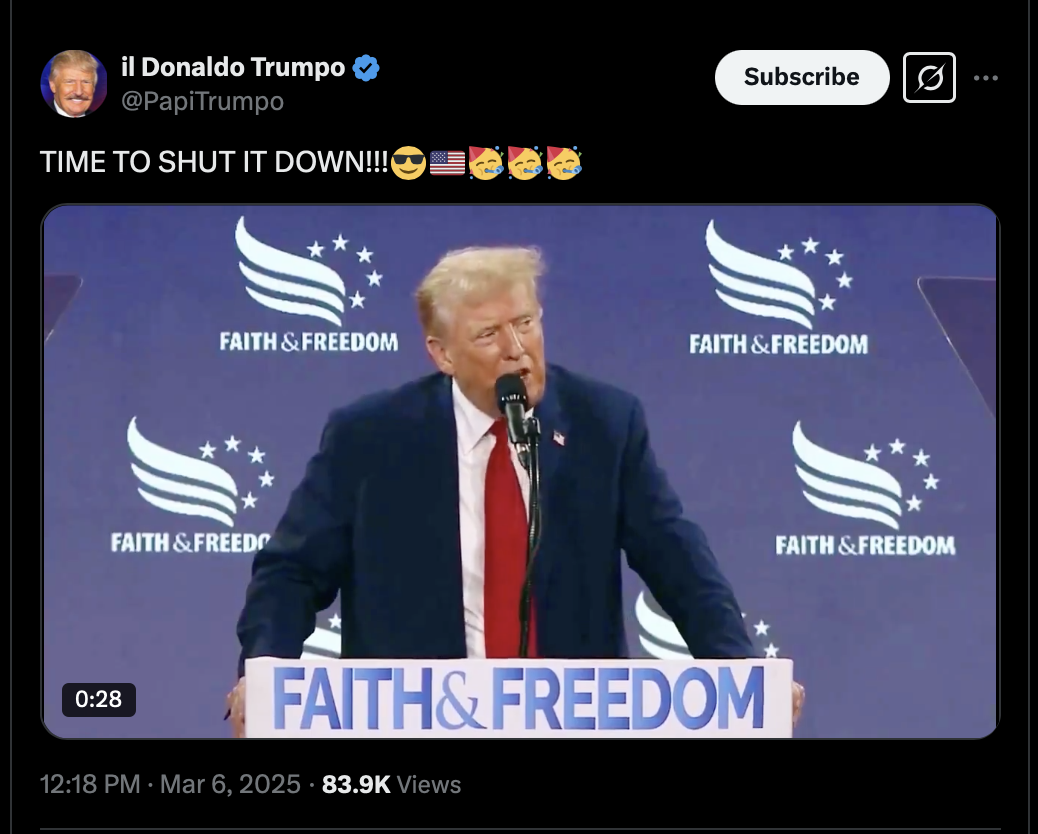Screen dimensions: 1038x834
Task: Open the three-dot more options menu
Action: (986, 78)
